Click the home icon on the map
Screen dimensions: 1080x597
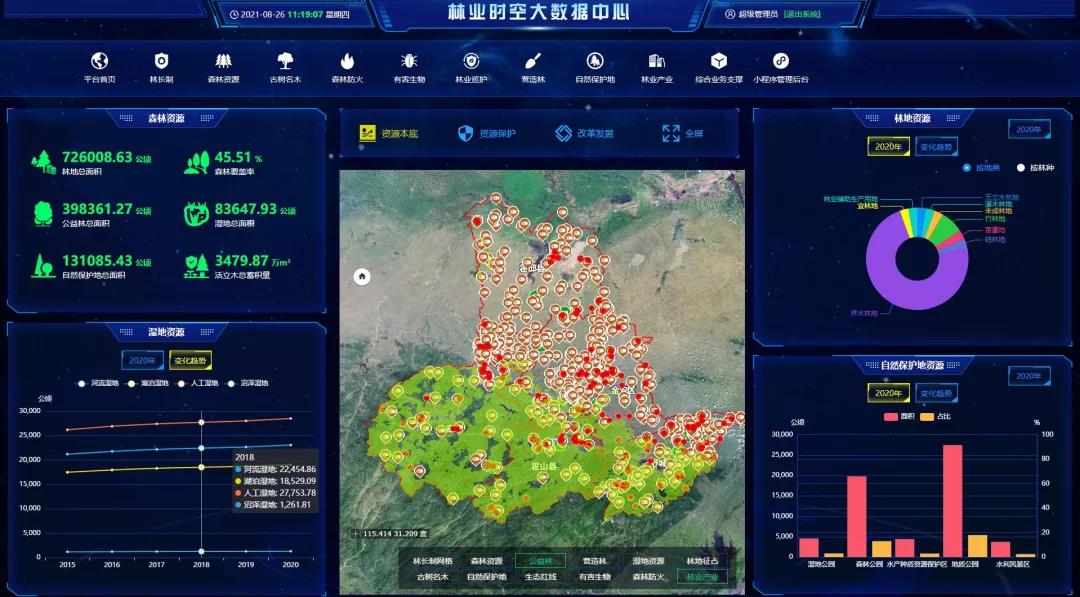(x=361, y=274)
